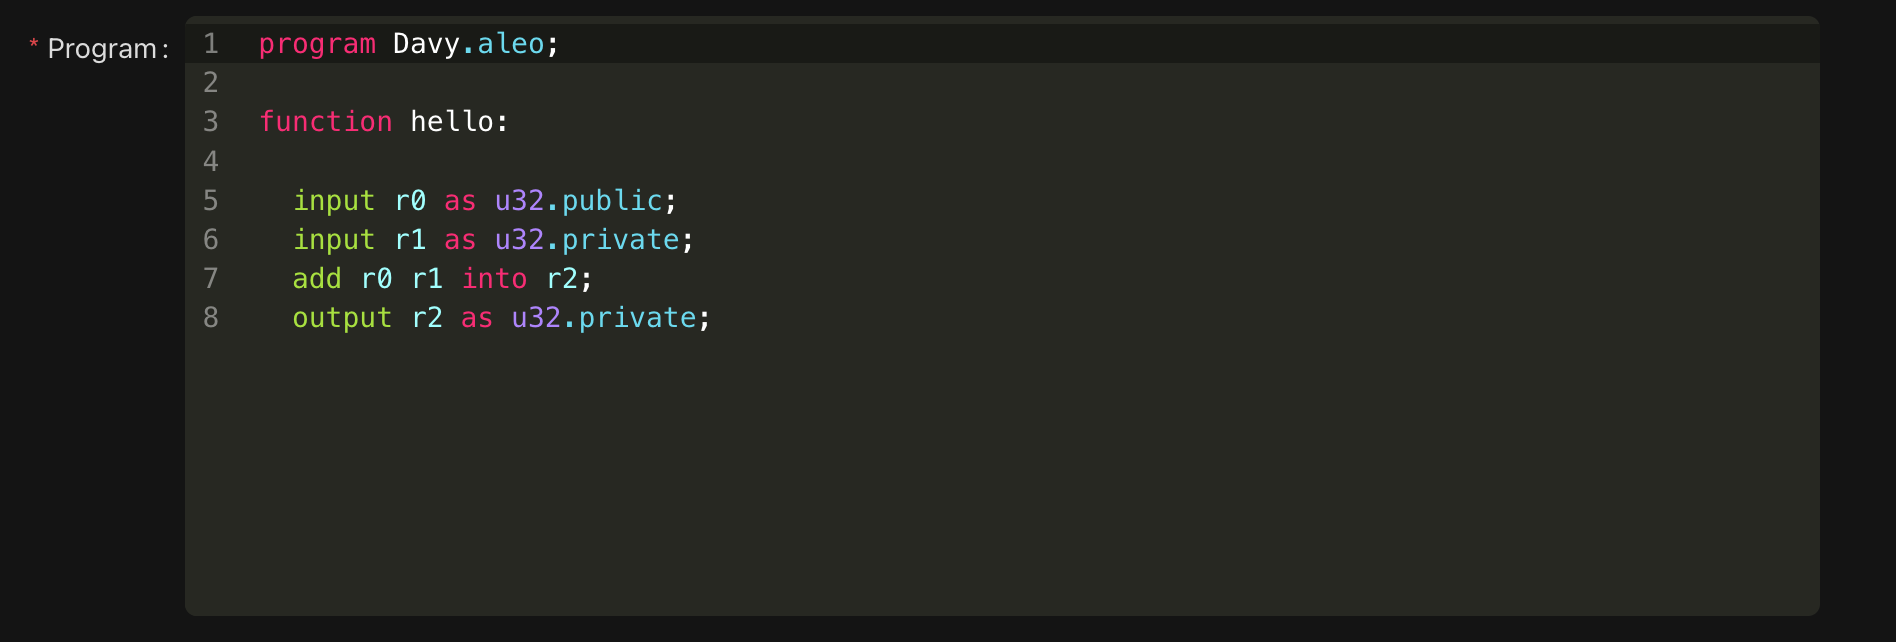The height and width of the screenshot is (642, 1896).
Task: Click the 'program' keyword on line 1
Action: pyautogui.click(x=317, y=44)
